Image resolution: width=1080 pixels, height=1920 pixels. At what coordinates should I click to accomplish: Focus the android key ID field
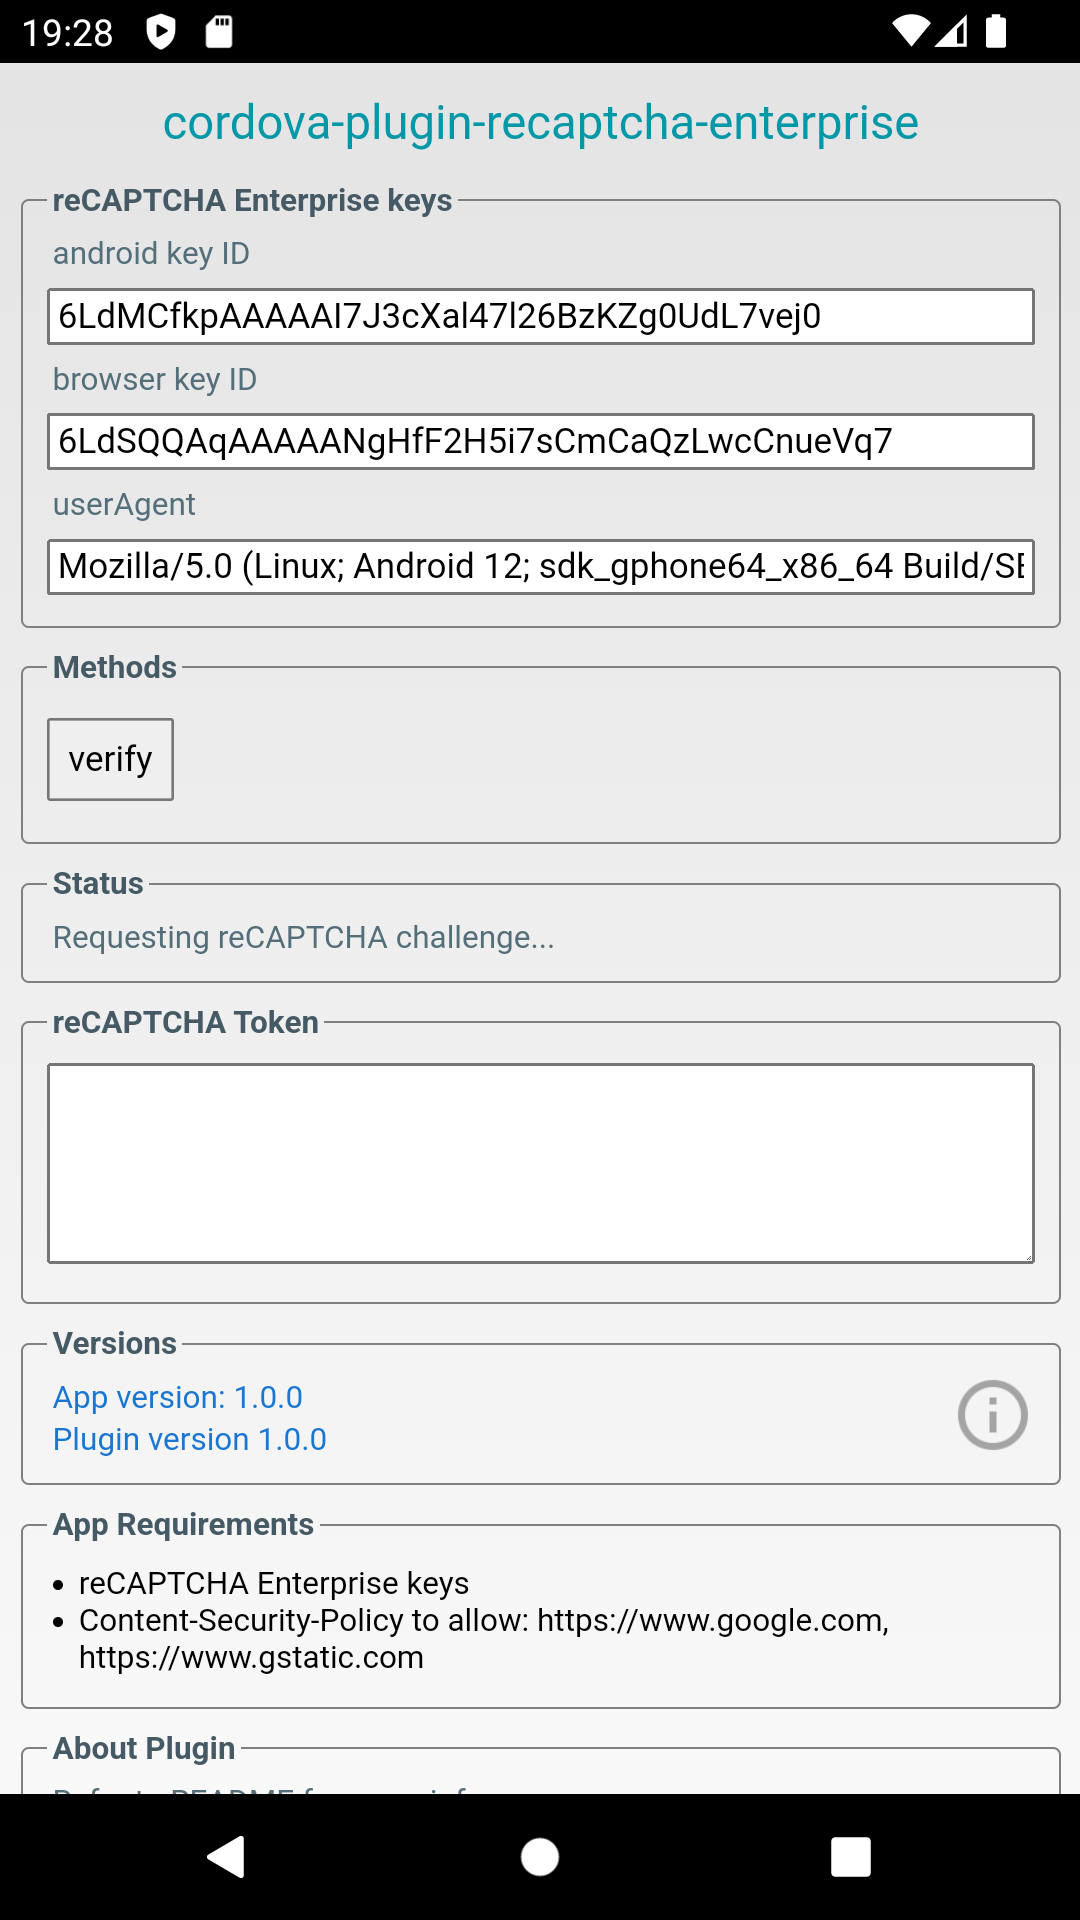pos(540,316)
